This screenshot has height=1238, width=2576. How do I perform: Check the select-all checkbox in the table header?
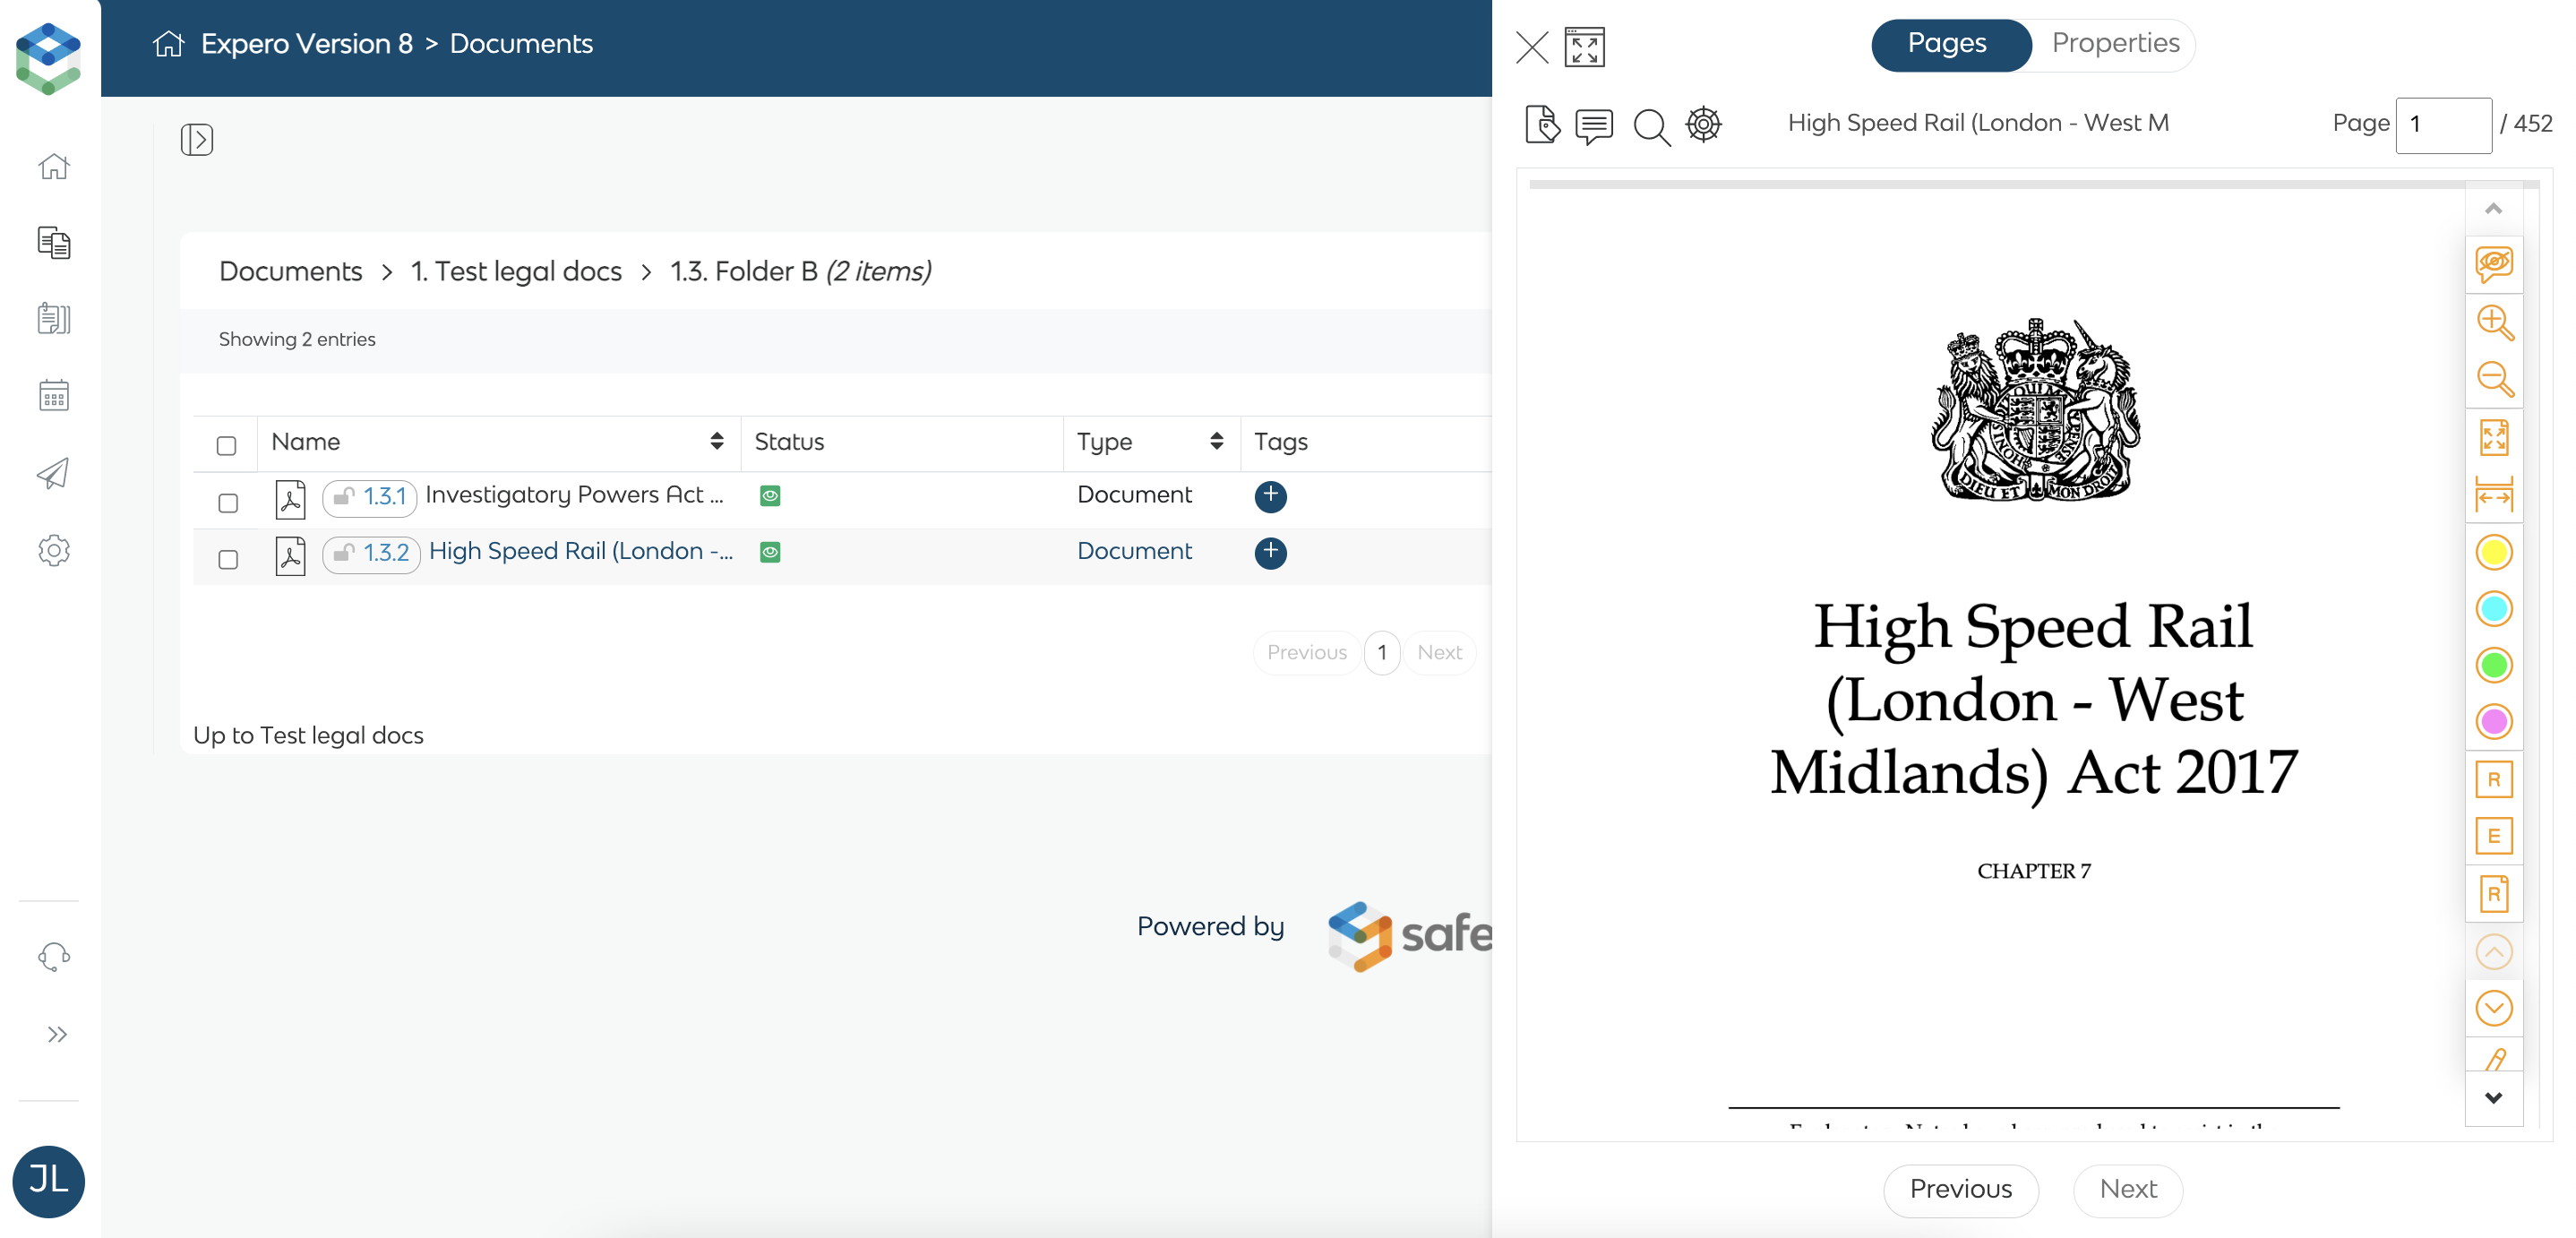(x=227, y=446)
